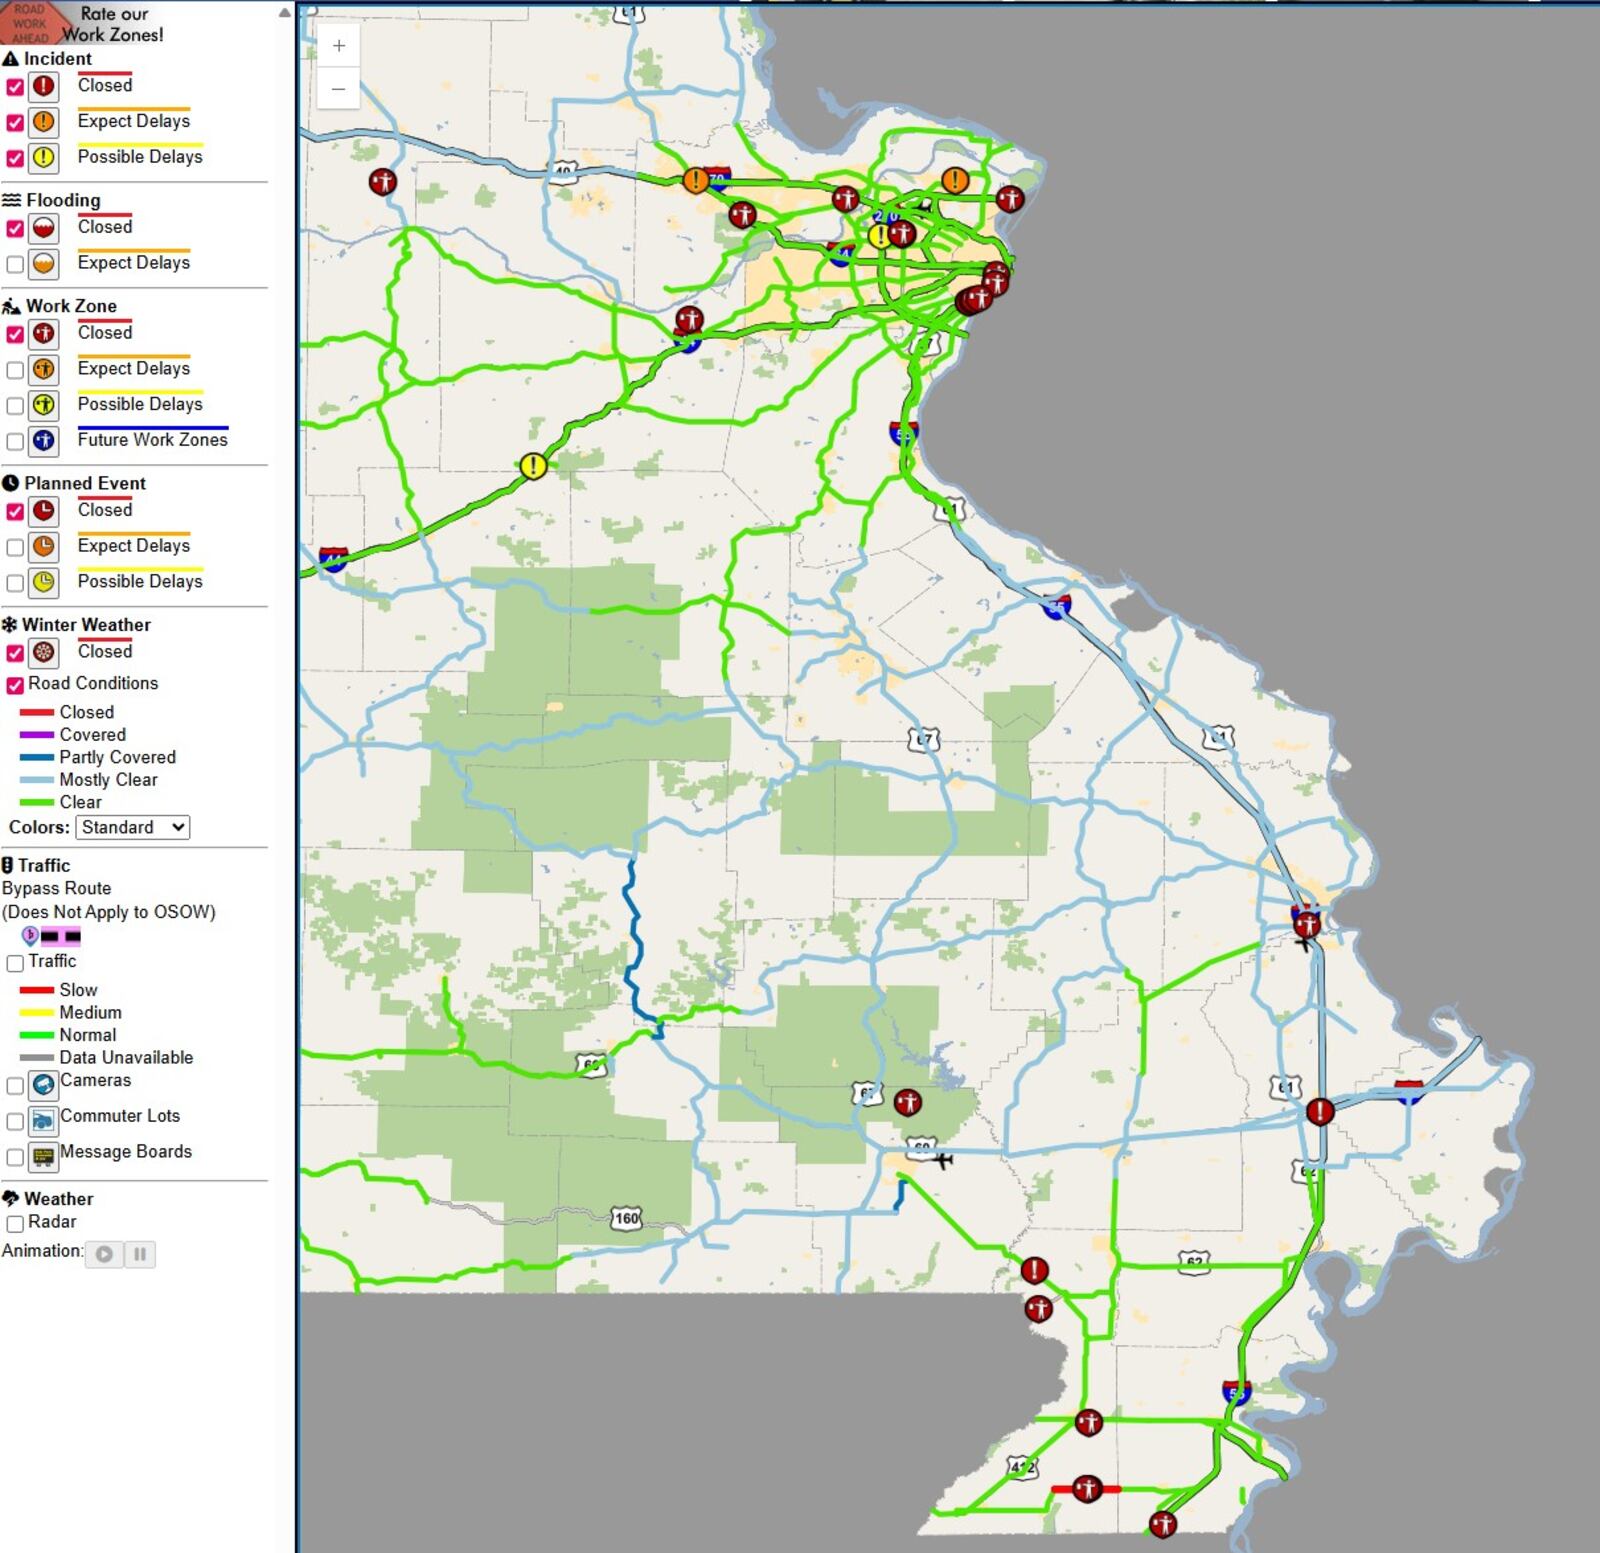Pause the radar animation
The width and height of the screenshot is (1600, 1553).
[x=140, y=1254]
